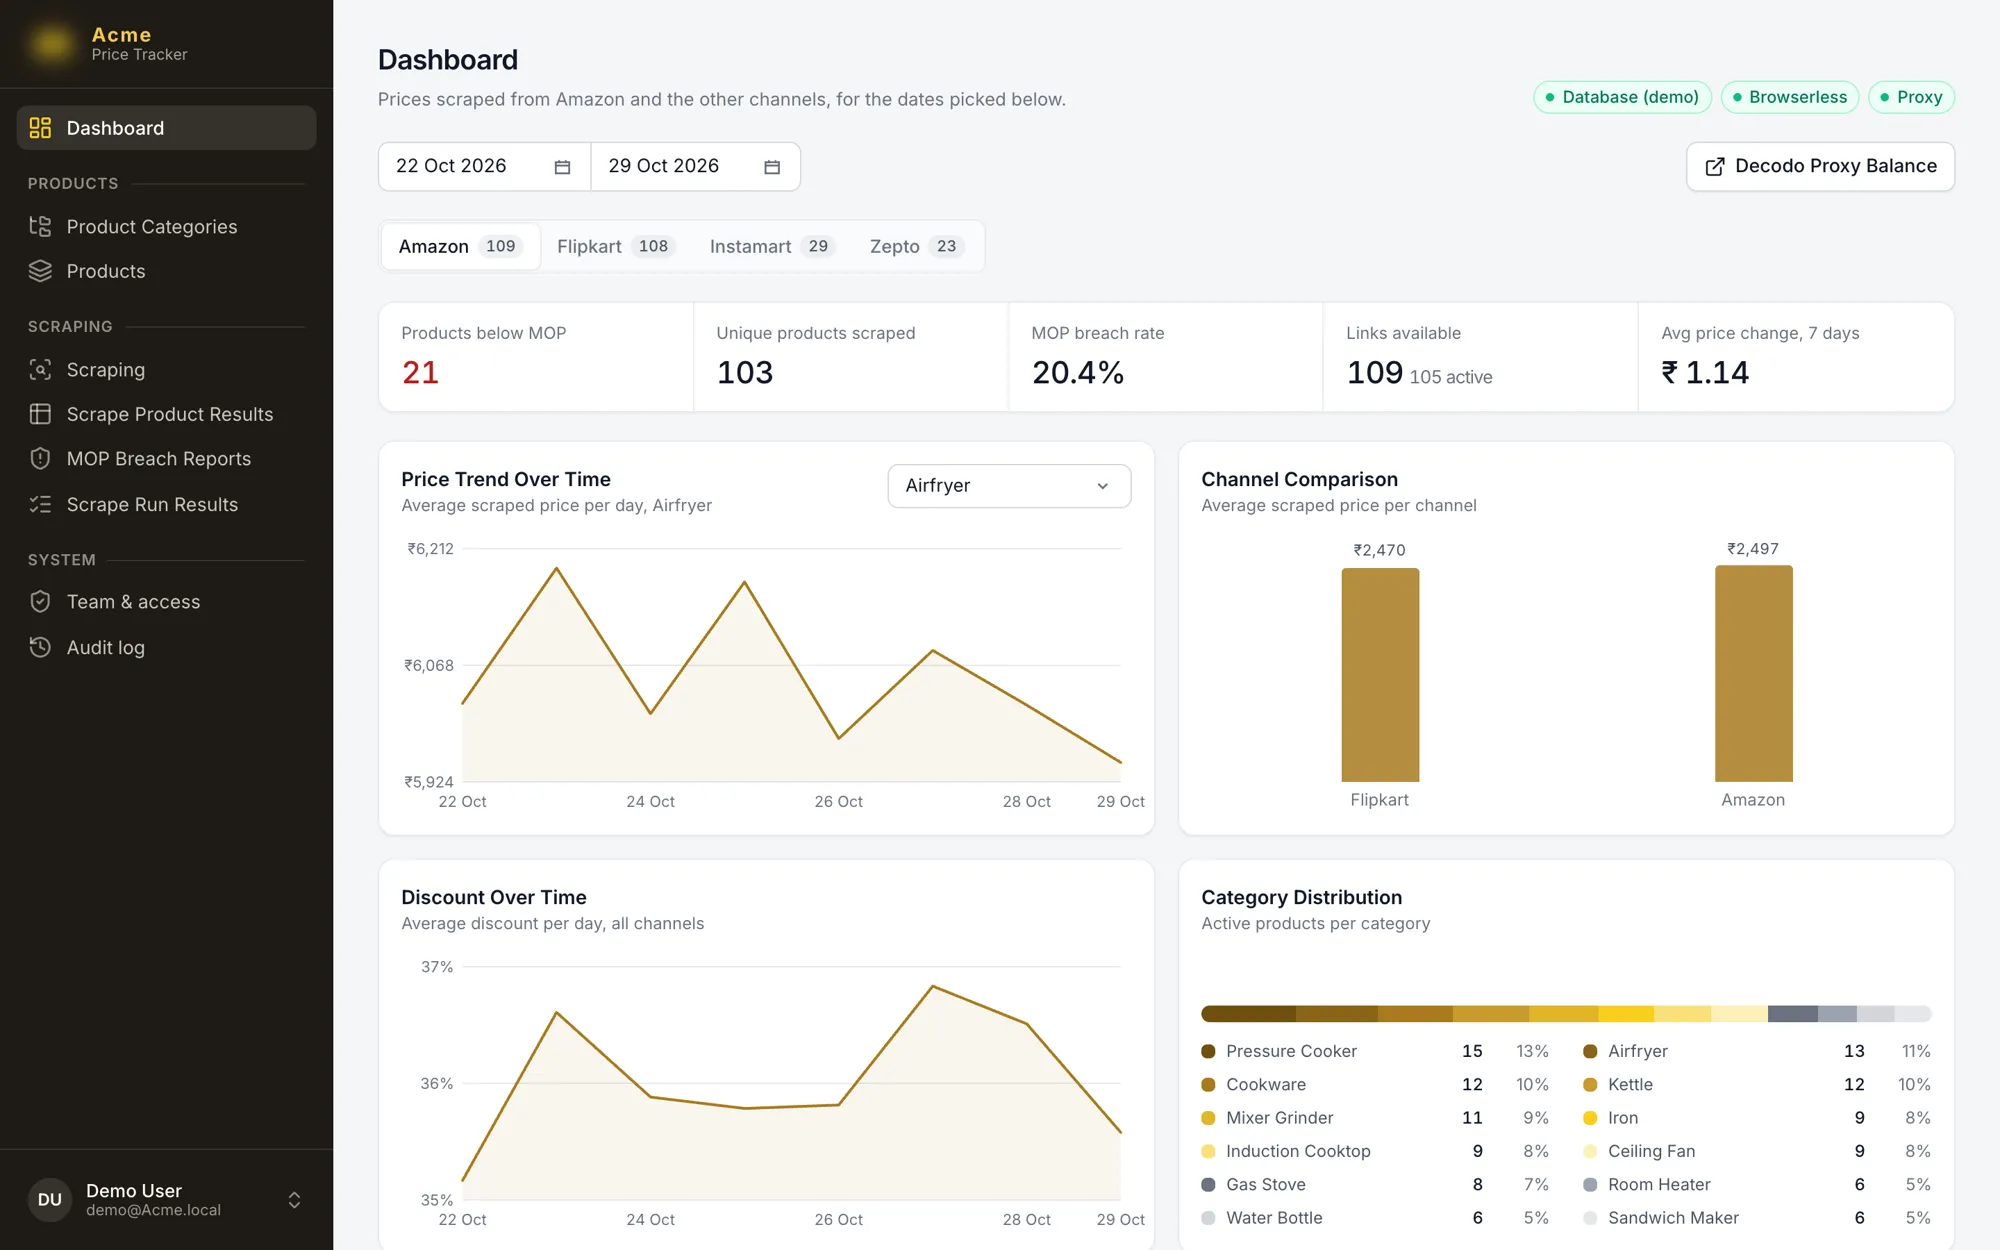
Task: Click the Proxy status badge
Action: click(1911, 97)
